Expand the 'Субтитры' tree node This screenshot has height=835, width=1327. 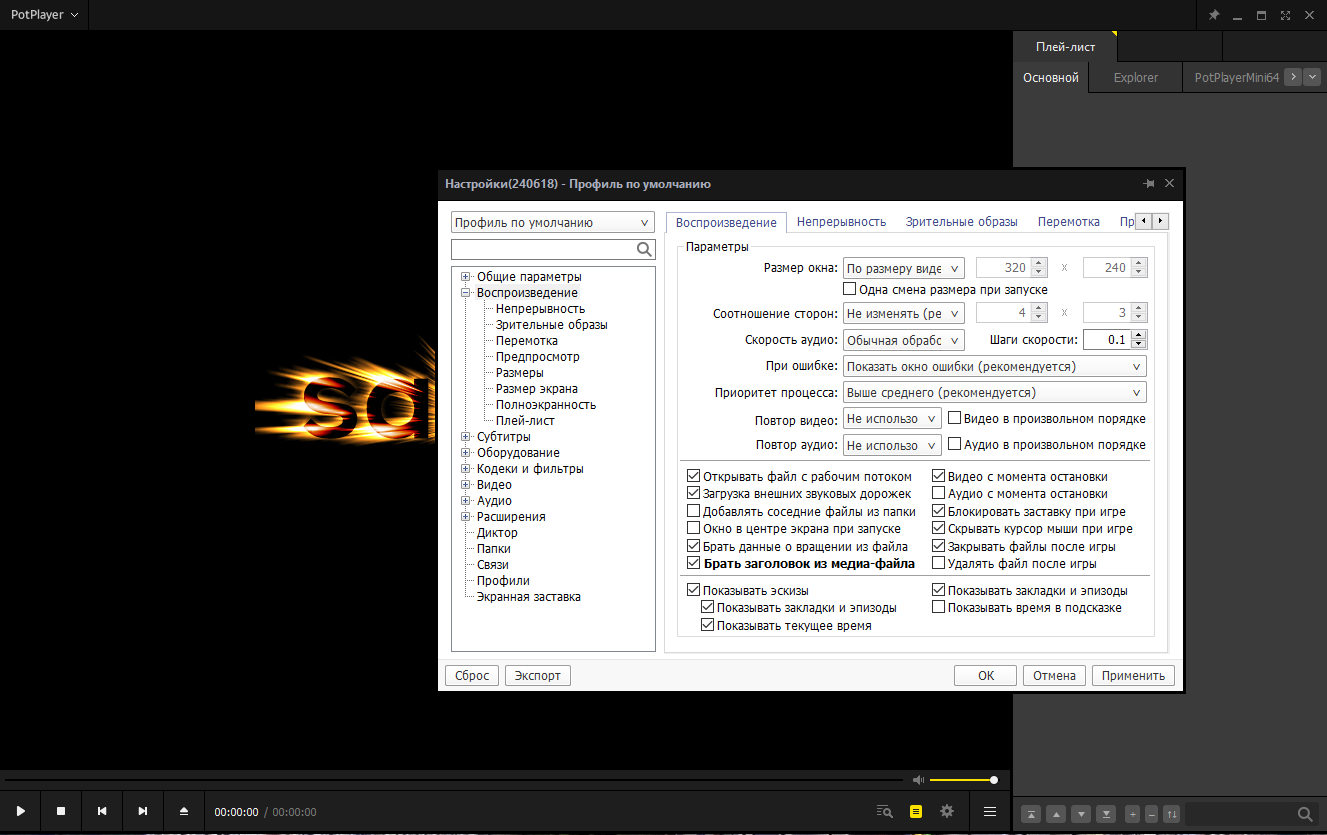click(x=466, y=437)
